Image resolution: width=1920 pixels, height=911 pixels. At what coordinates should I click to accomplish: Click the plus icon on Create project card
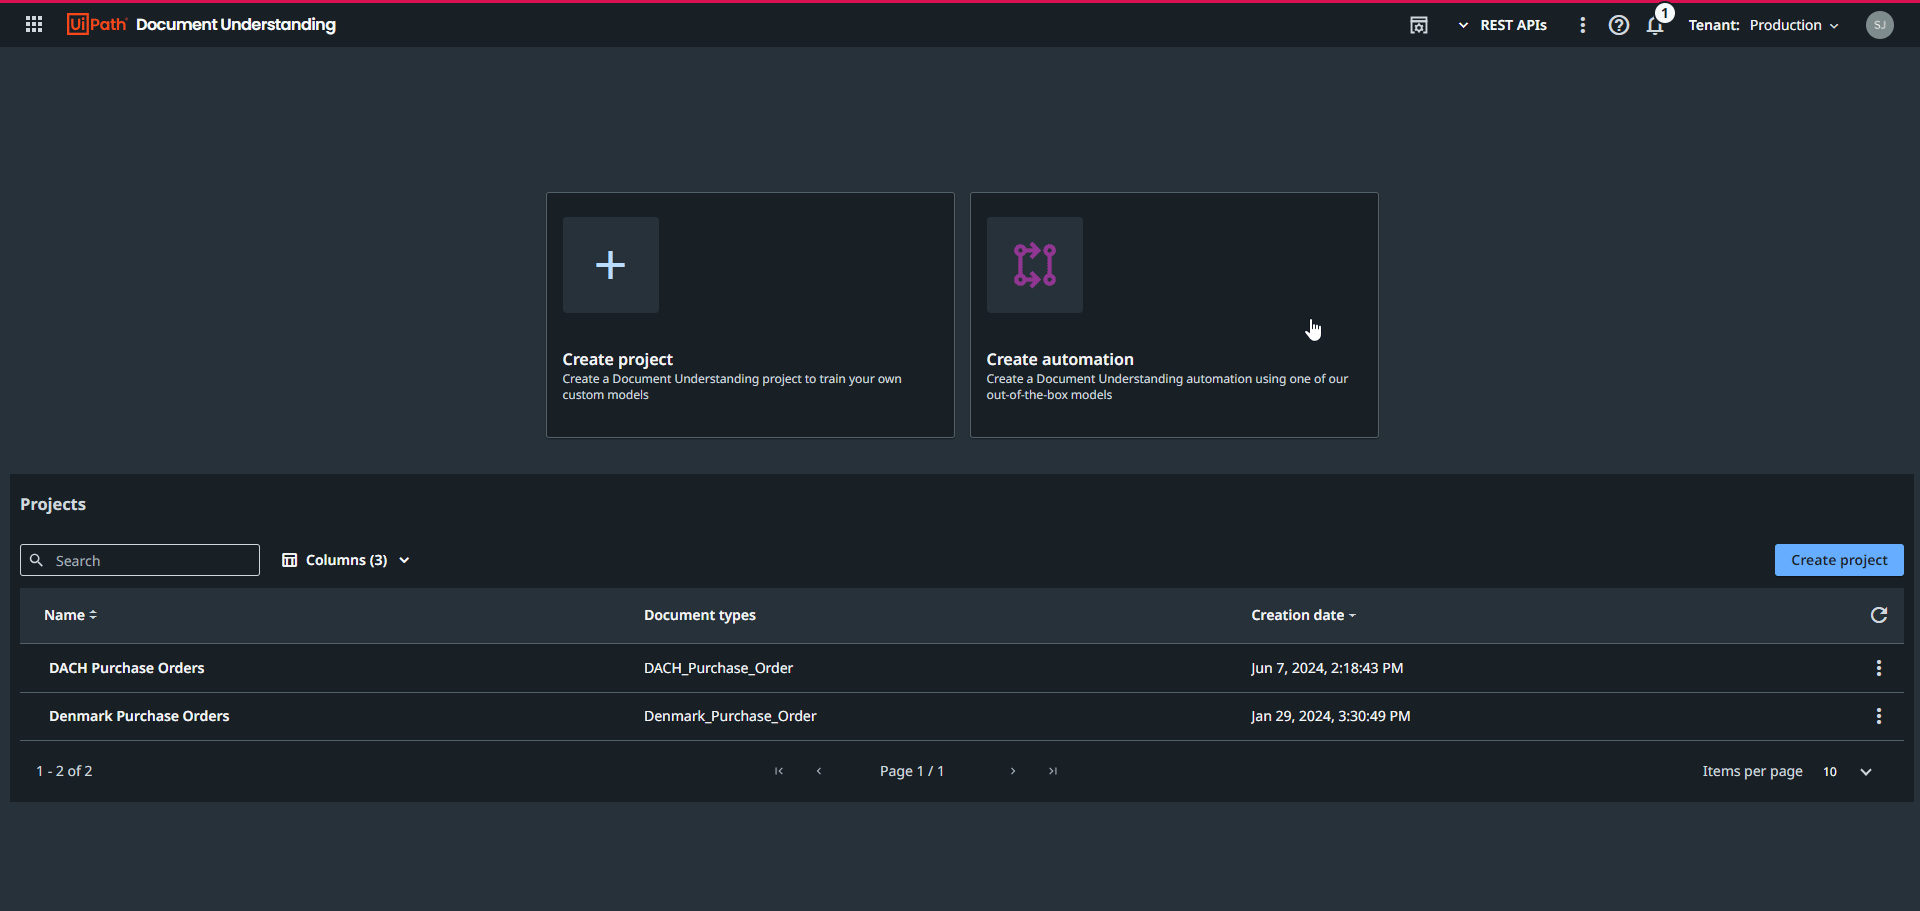tap(611, 265)
